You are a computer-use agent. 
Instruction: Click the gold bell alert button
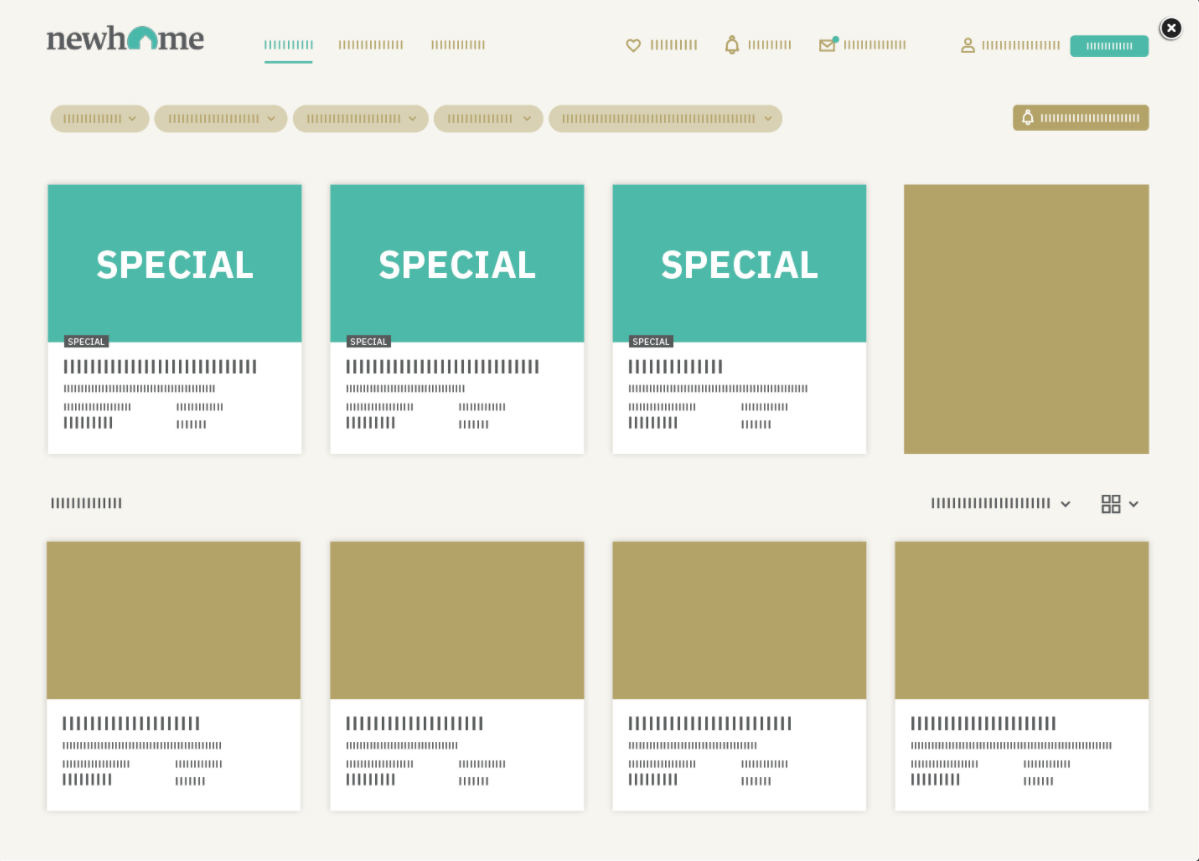(x=1080, y=118)
